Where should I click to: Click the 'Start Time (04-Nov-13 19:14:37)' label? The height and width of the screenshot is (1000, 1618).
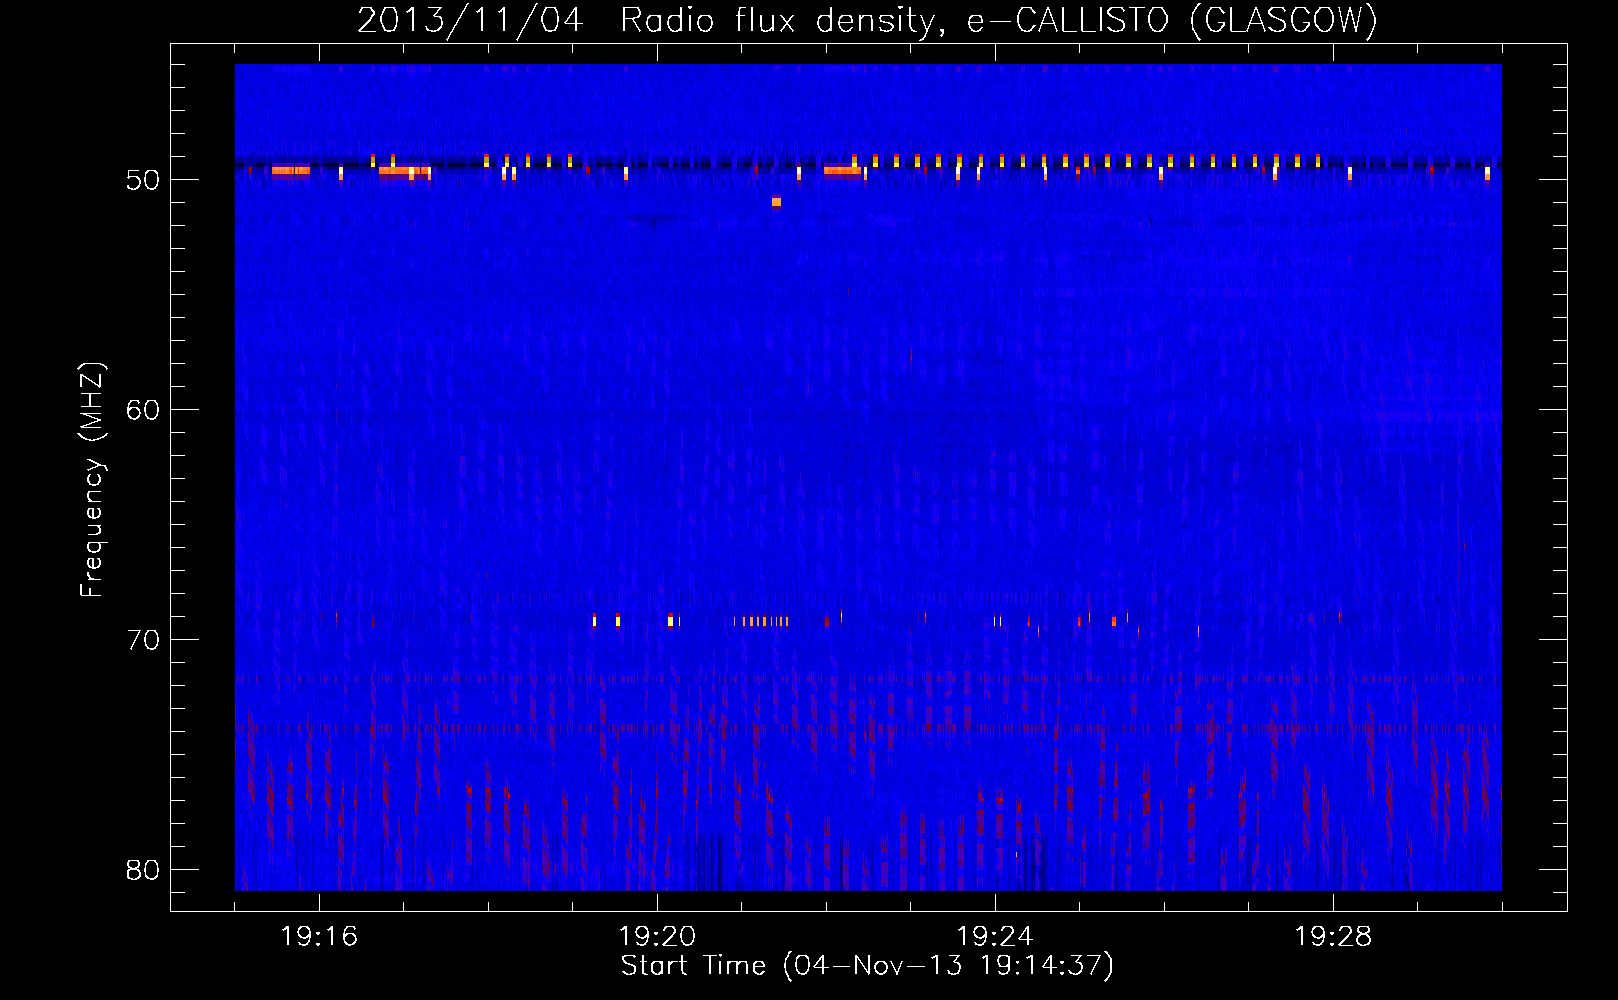[867, 966]
